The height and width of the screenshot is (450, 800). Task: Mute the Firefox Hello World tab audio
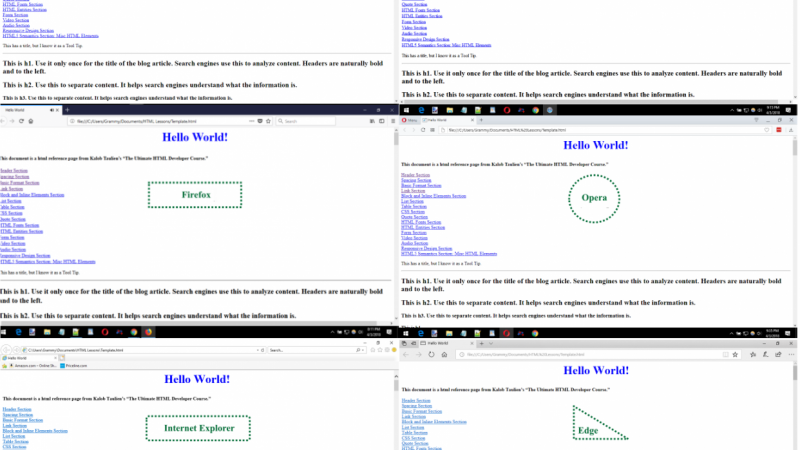[52, 110]
